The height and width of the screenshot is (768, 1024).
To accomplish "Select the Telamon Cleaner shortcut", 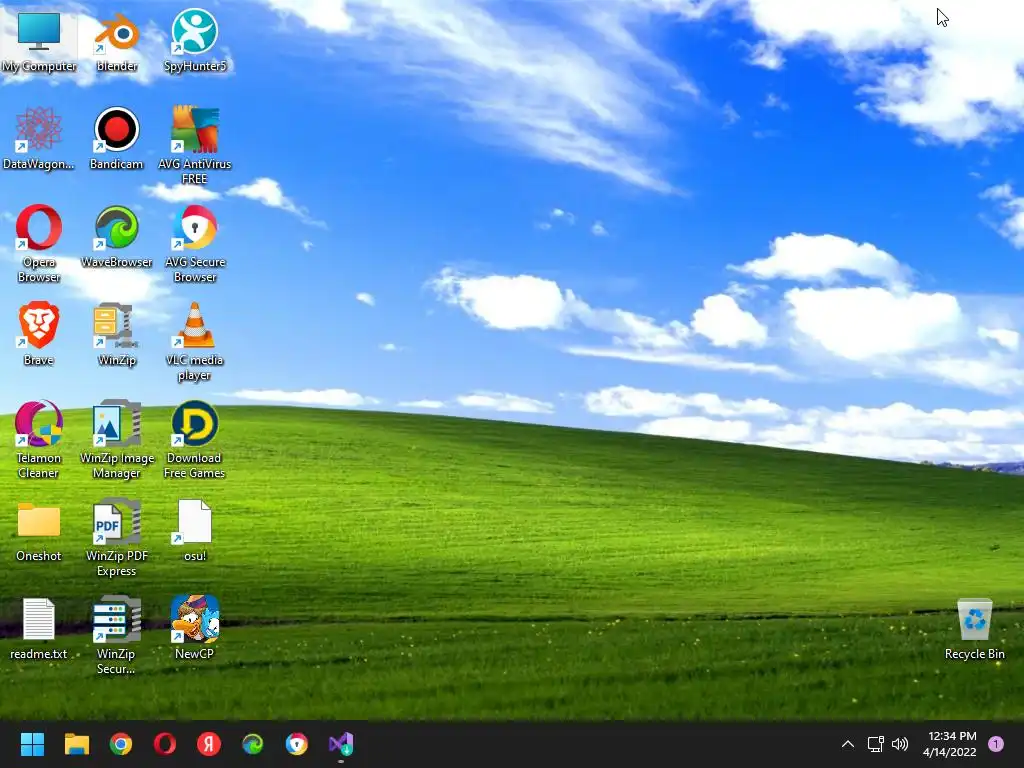I will tap(39, 440).
